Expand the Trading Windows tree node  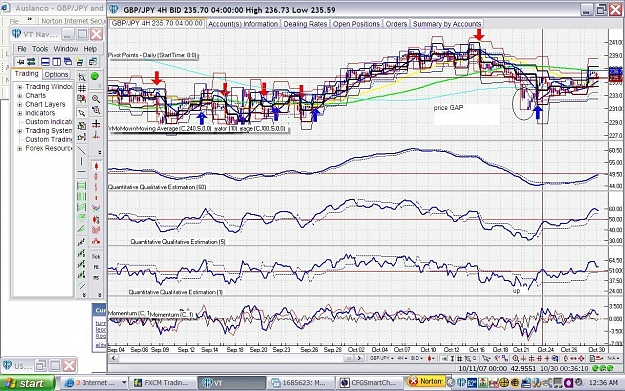[20, 87]
